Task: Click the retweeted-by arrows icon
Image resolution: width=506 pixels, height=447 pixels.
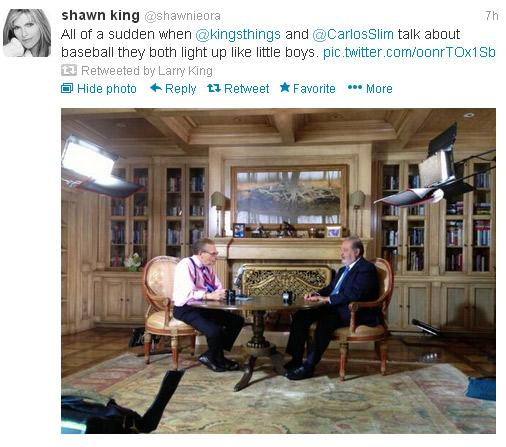Action: point(69,70)
